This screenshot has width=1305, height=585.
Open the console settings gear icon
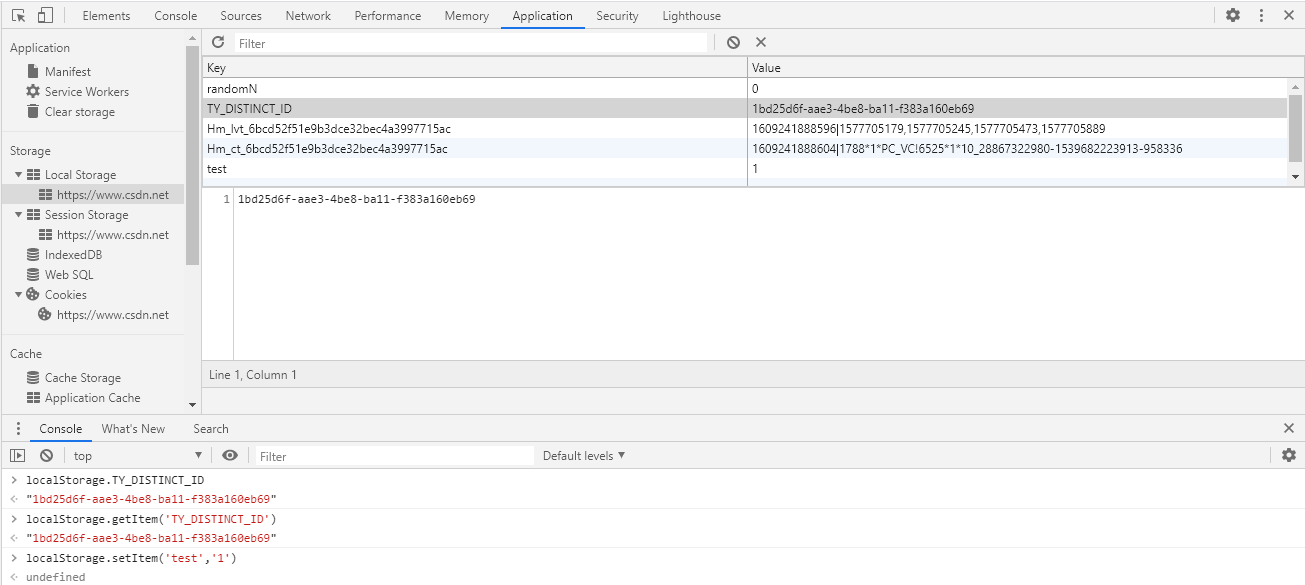point(1289,455)
